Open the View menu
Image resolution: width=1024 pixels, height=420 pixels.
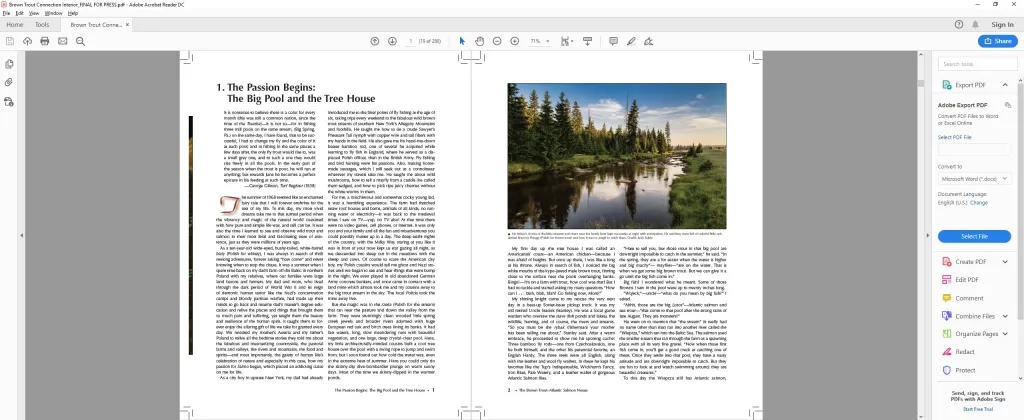tap(35, 13)
